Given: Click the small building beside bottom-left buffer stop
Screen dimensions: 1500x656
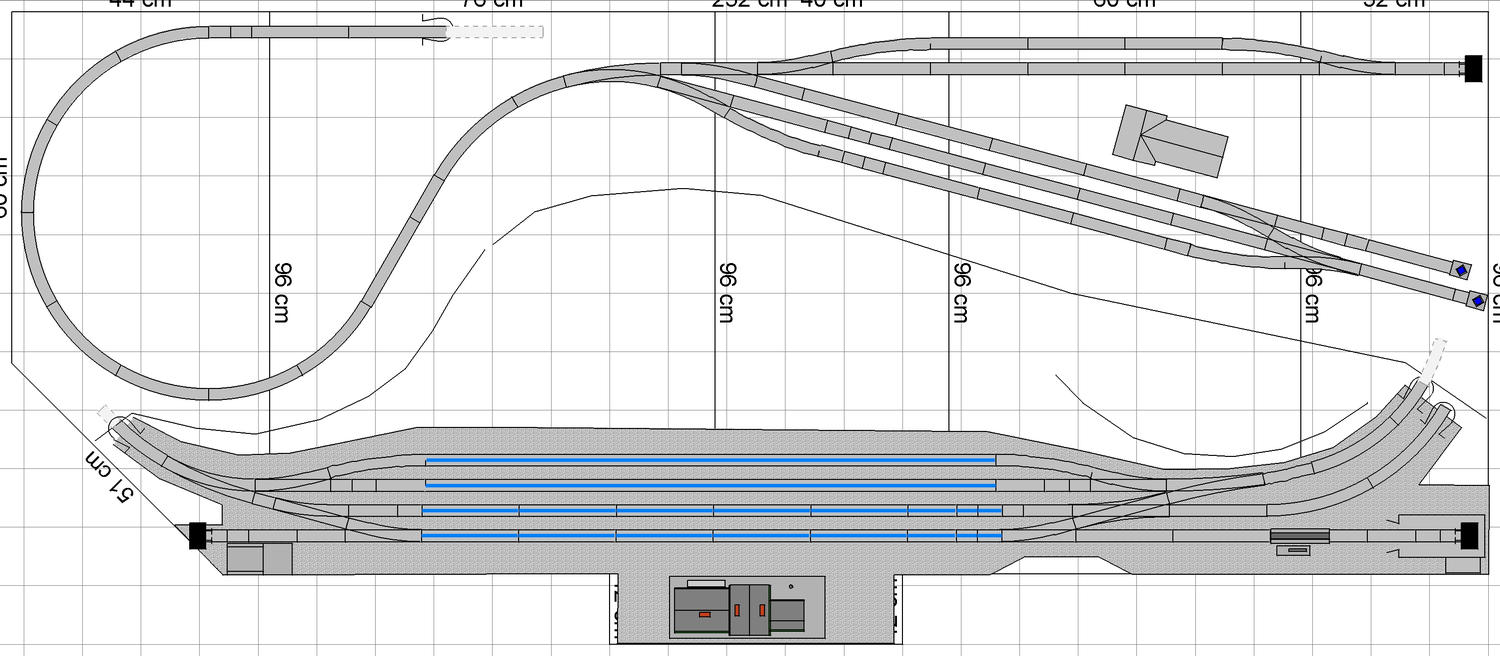Looking at the screenshot, I should click(259, 558).
